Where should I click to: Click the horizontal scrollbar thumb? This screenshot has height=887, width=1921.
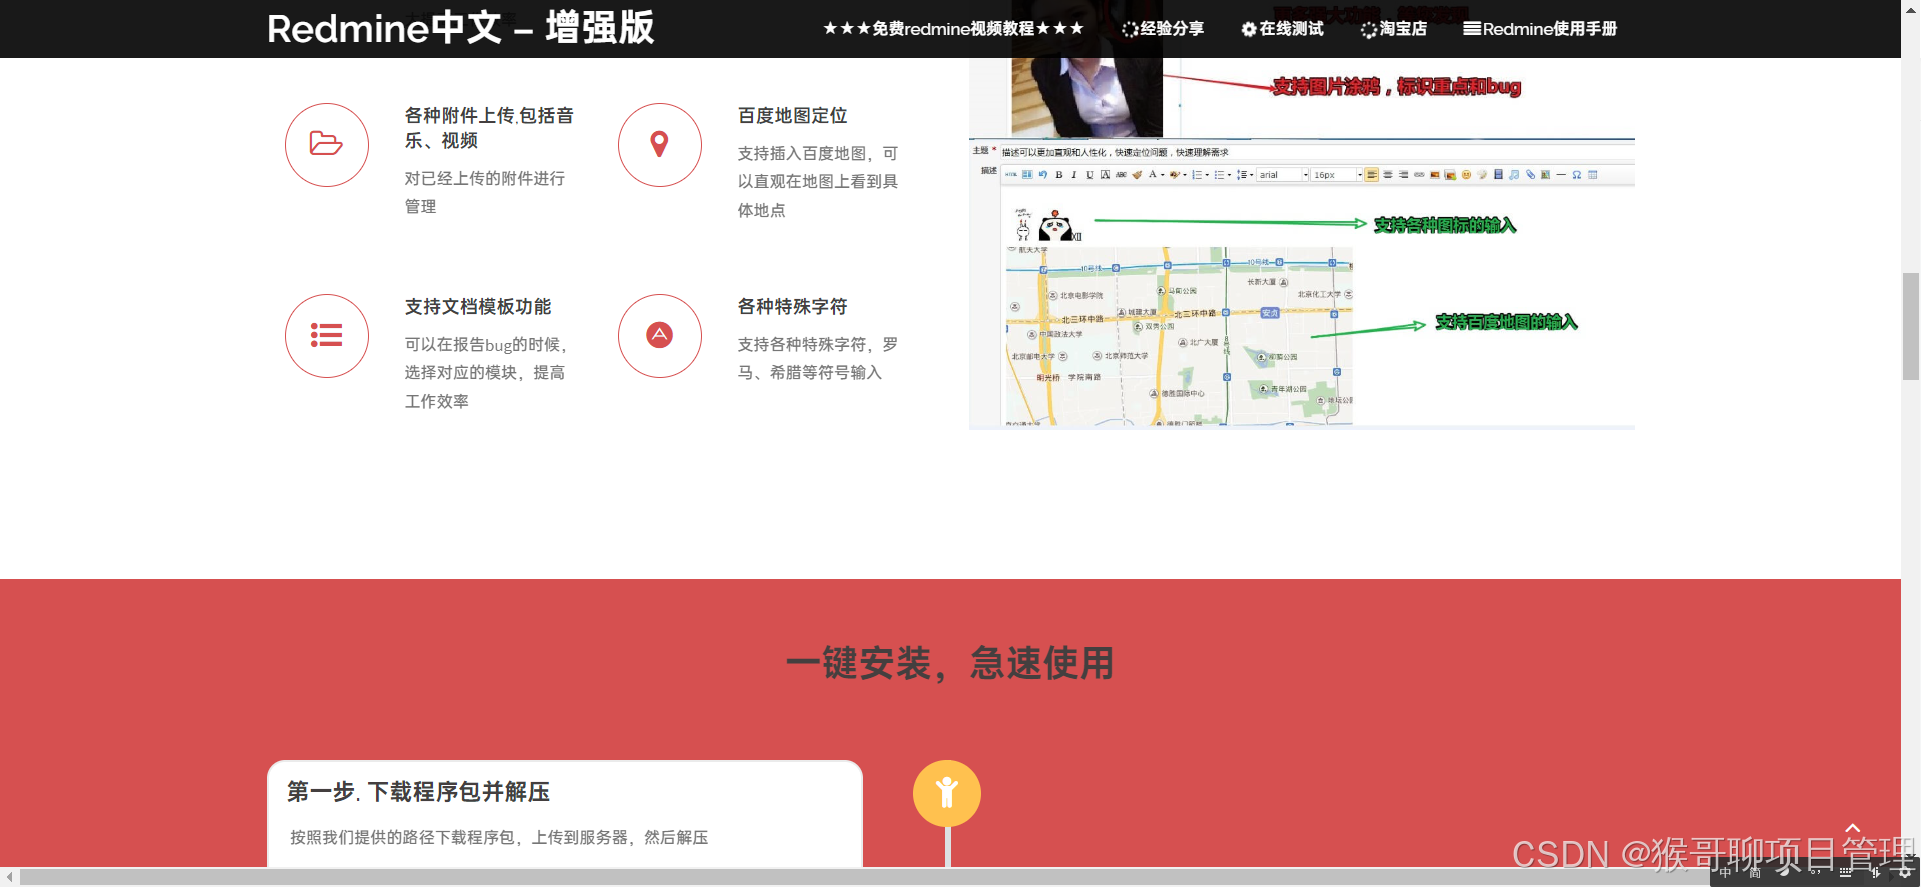click(x=865, y=877)
